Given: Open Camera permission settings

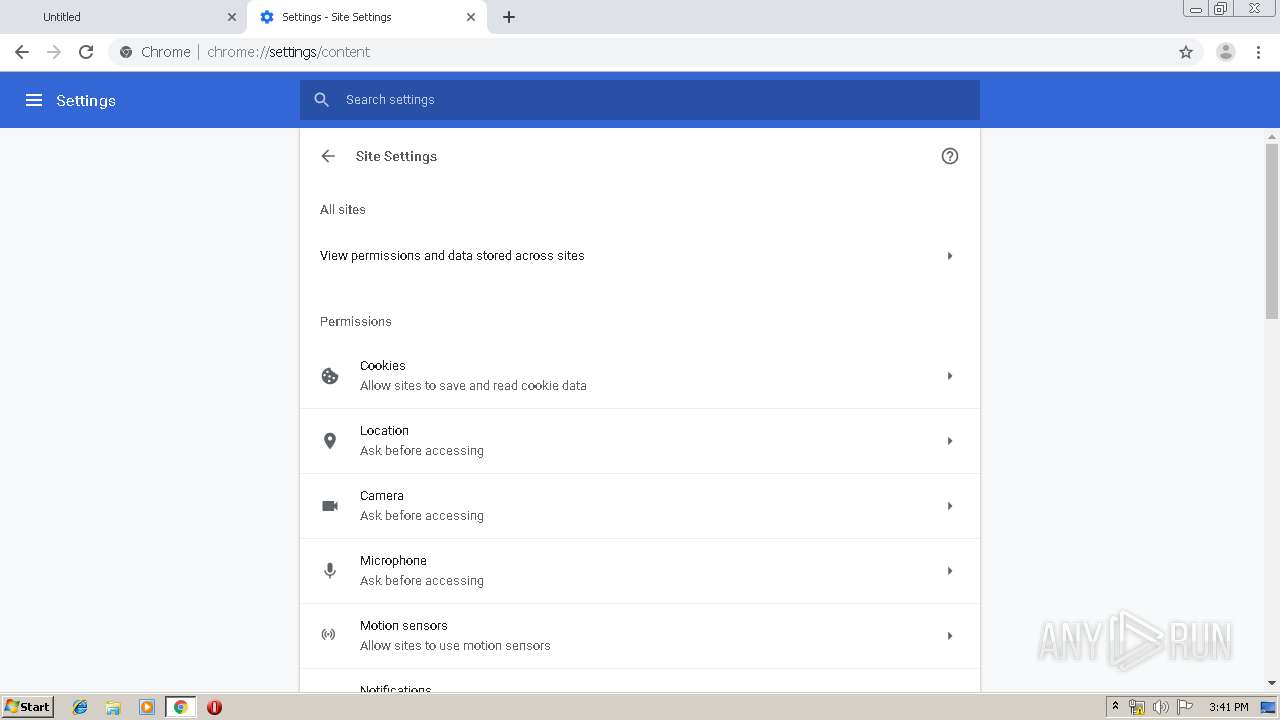Looking at the screenshot, I should point(640,506).
